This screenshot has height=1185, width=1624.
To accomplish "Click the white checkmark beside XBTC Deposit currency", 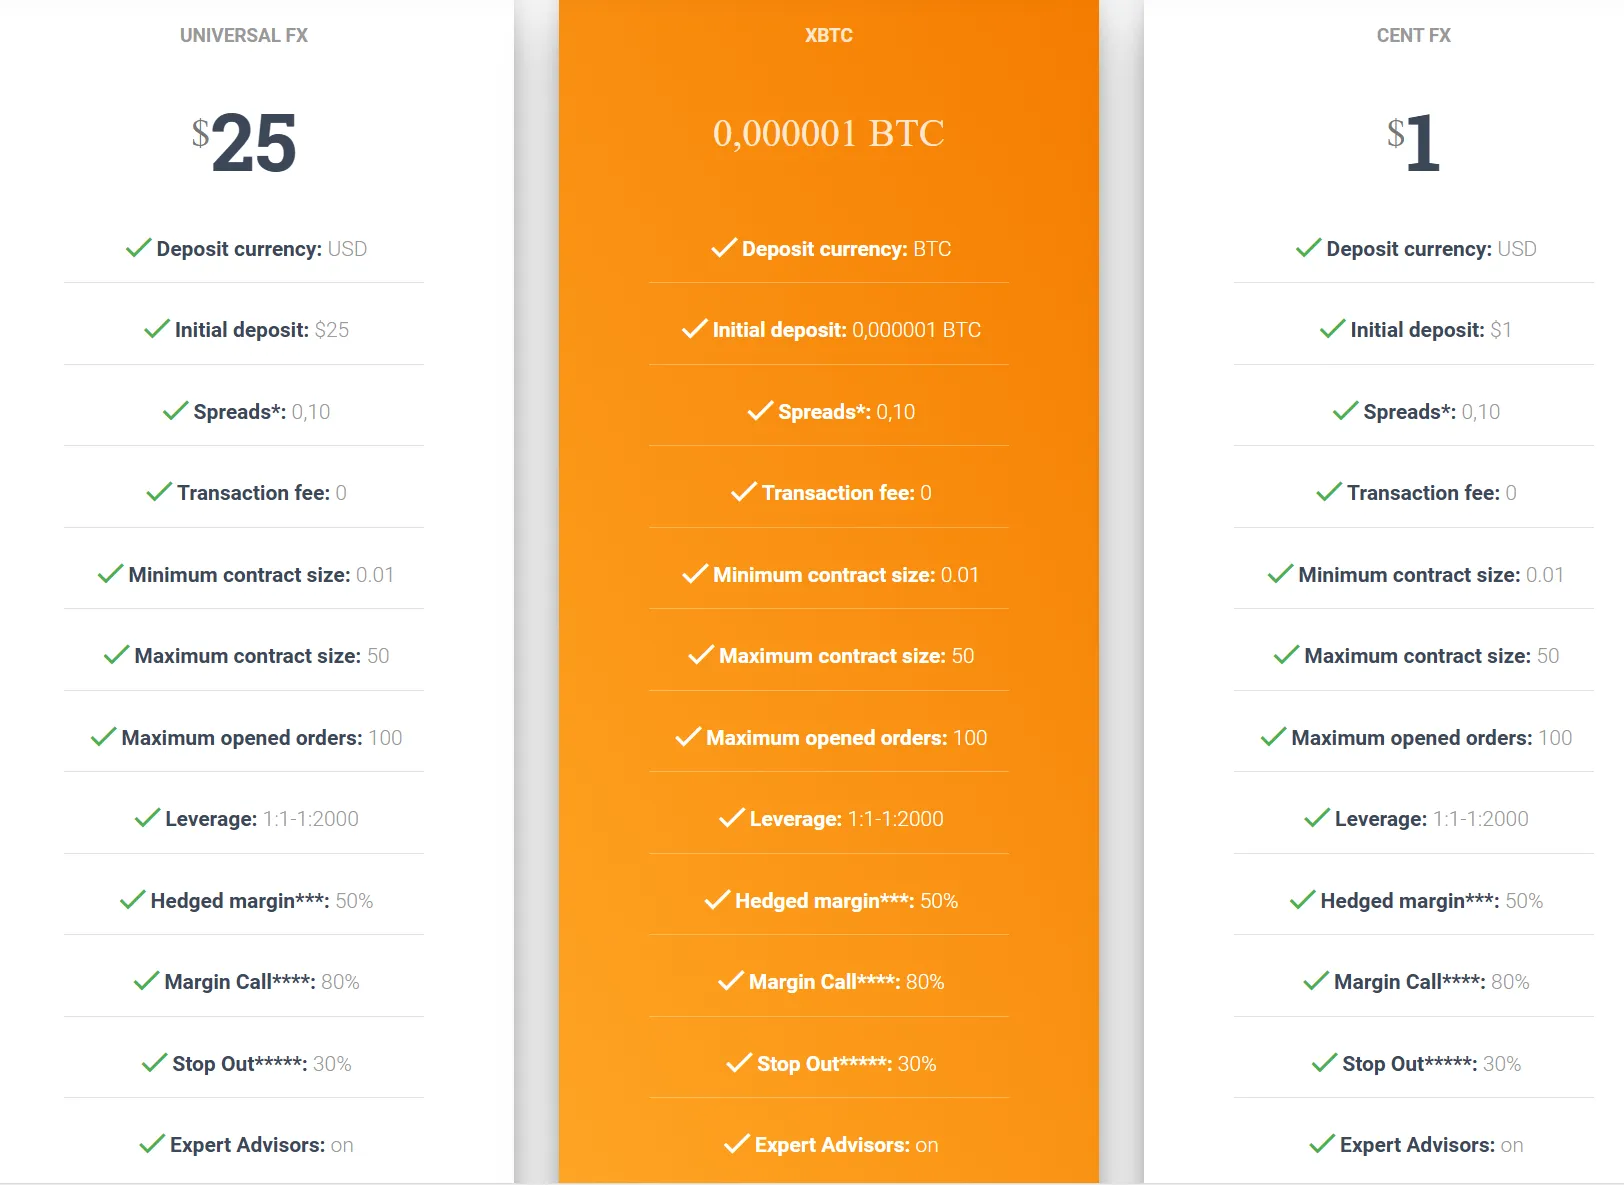I will [x=725, y=248].
